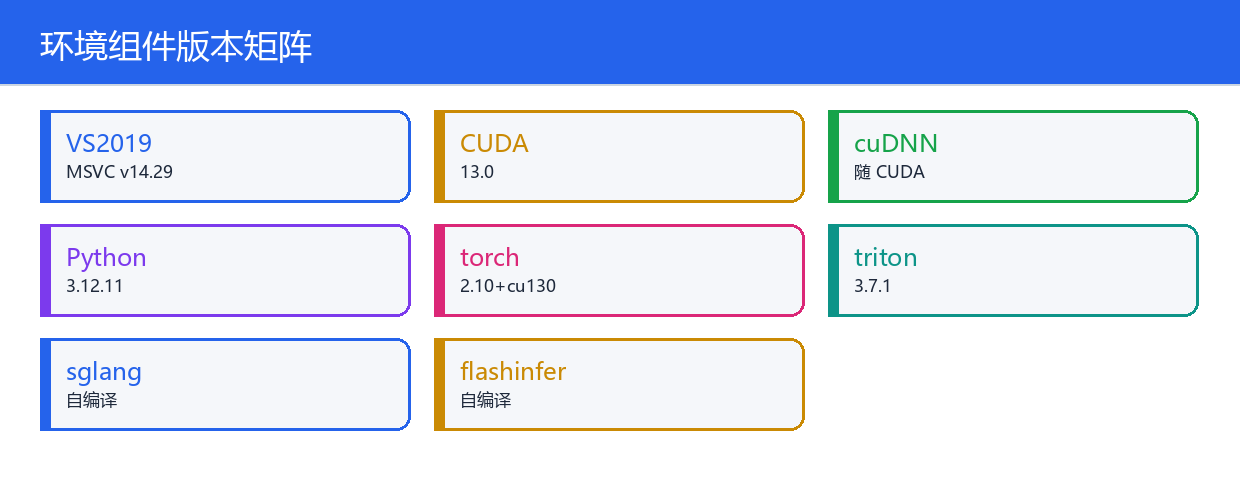Viewport: 1240px width, 482px height.
Task: Click the triton 3.7.1 card
Action: (1013, 270)
